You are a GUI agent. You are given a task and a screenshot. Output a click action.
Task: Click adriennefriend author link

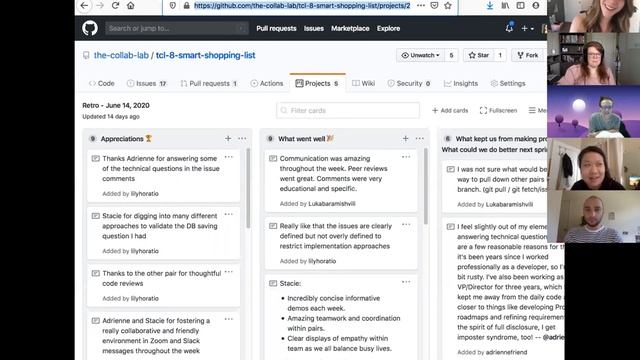(507, 352)
